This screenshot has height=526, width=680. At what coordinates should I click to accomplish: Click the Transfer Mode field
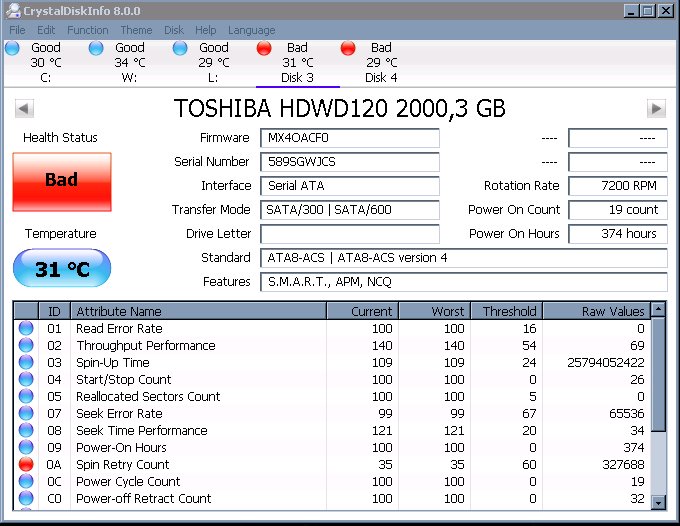[x=350, y=210]
